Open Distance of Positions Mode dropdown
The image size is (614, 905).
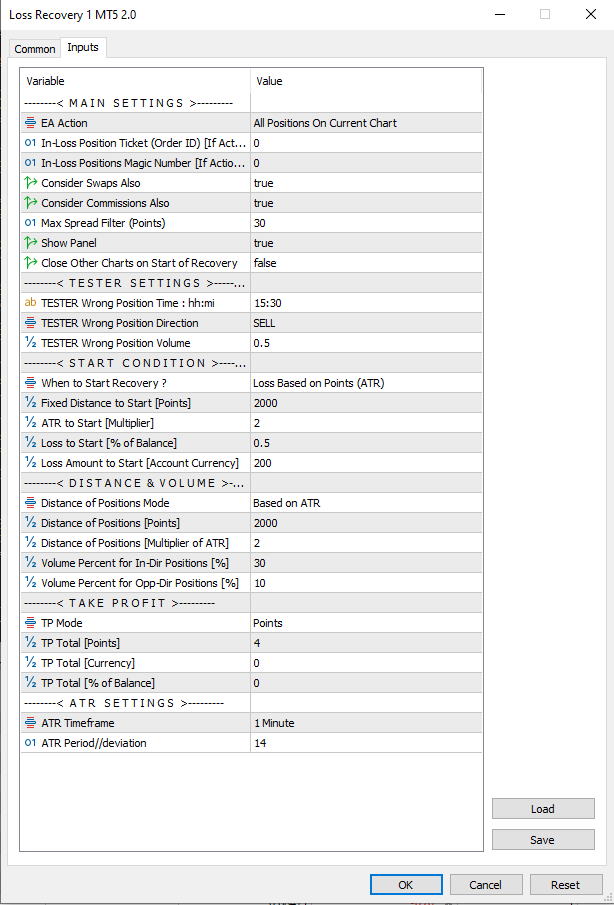click(x=365, y=503)
